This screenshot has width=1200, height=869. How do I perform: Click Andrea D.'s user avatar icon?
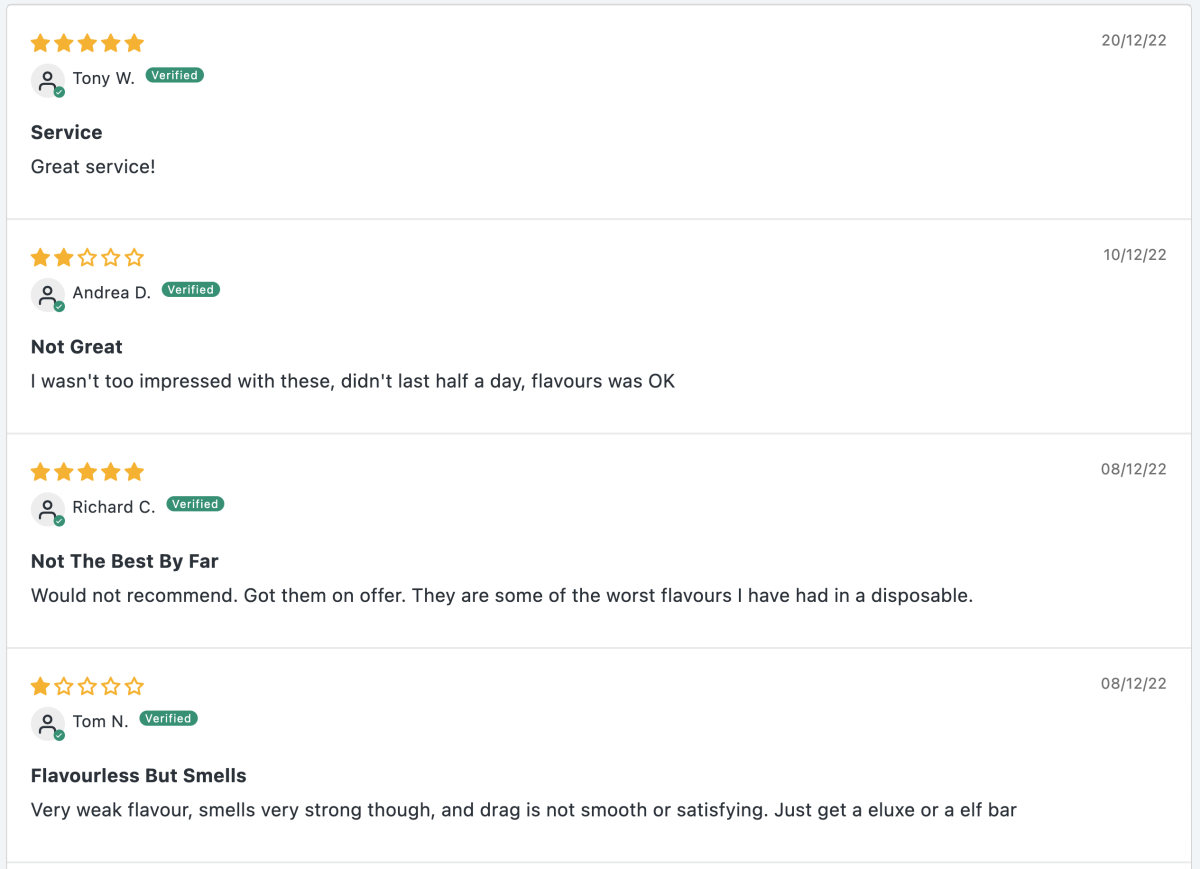coord(48,294)
